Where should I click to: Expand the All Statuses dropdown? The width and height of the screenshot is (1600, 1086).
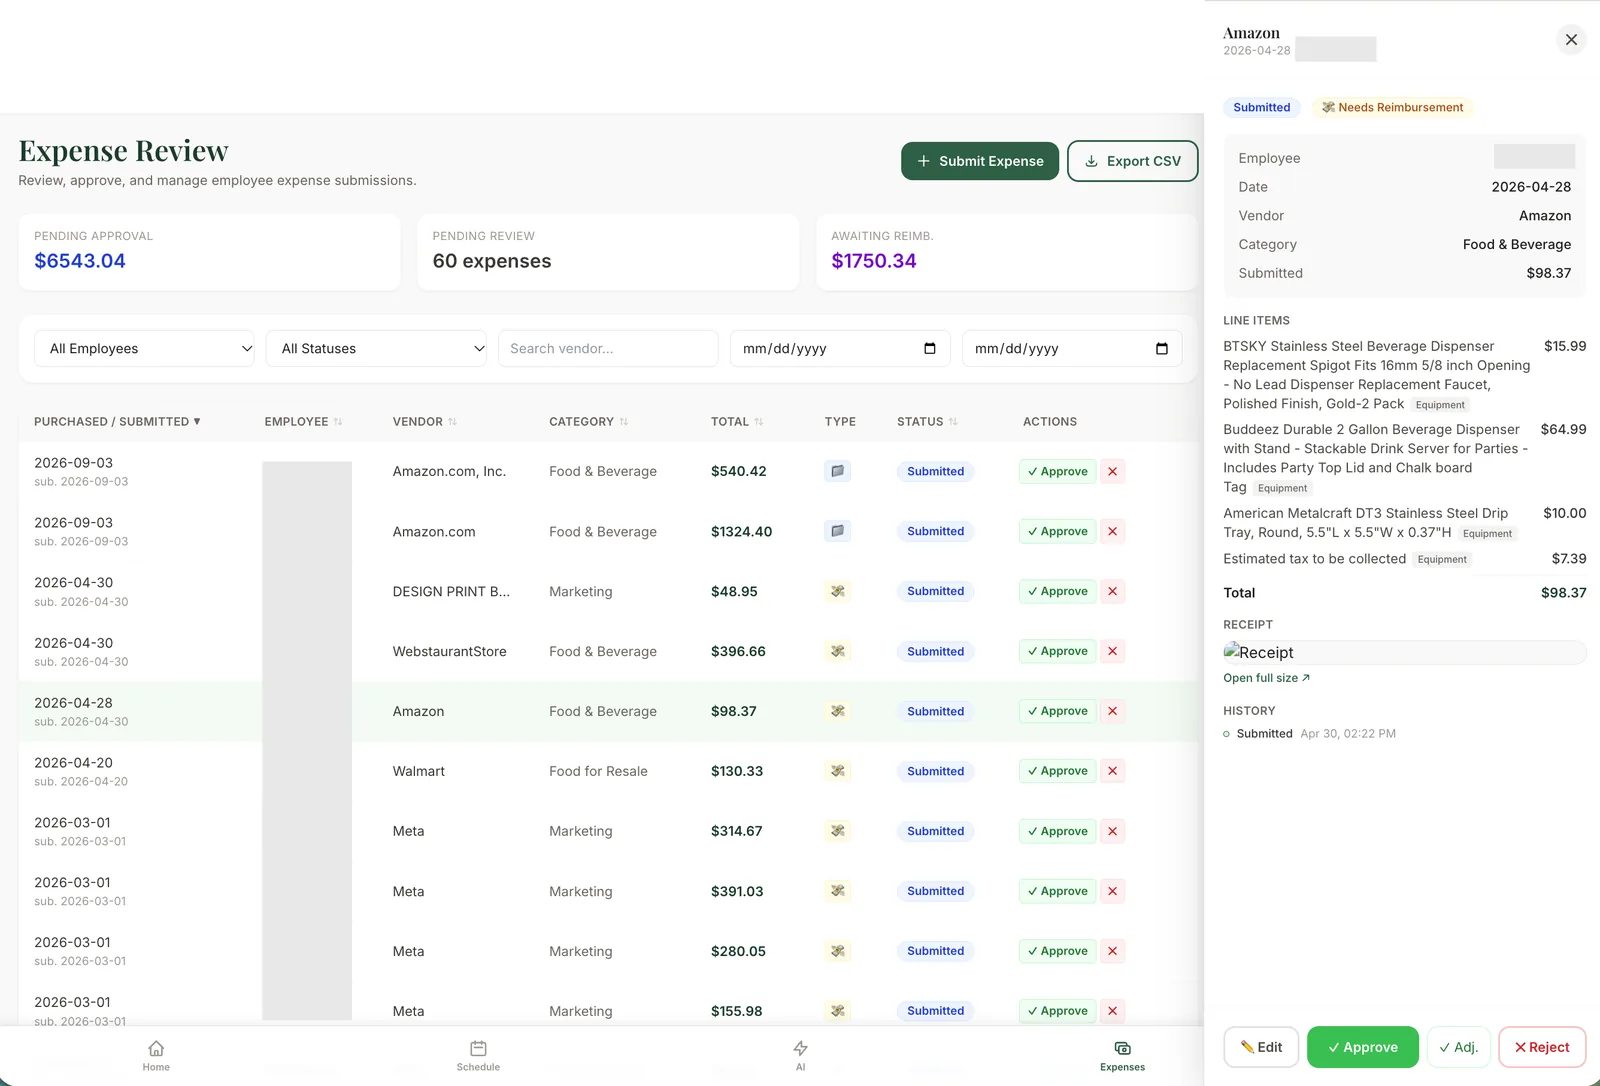click(376, 348)
